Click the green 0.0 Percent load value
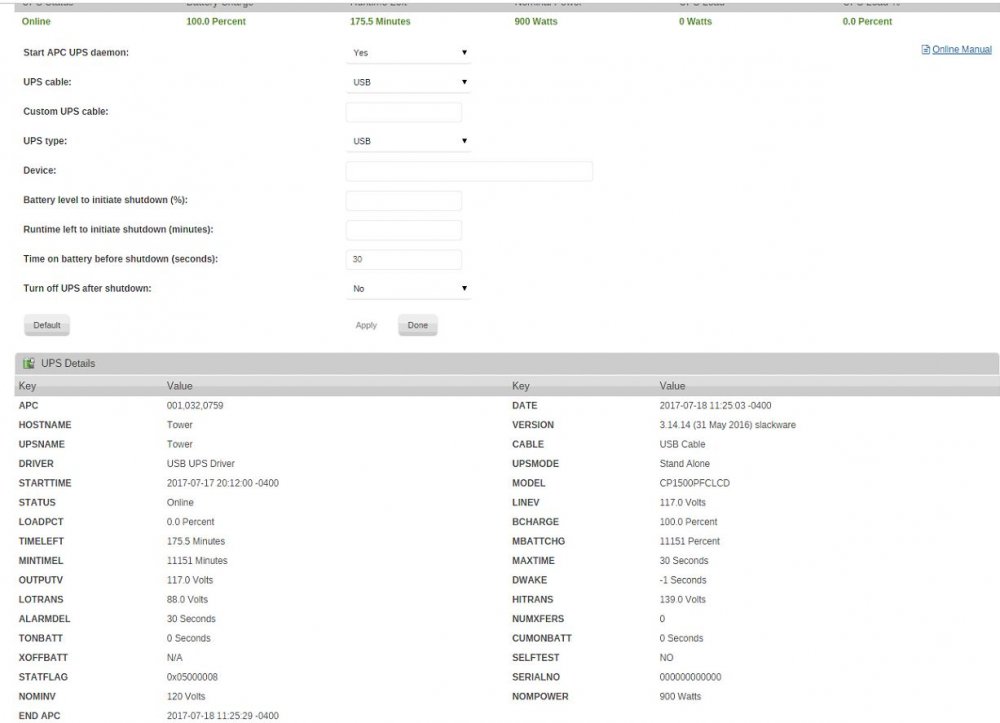 pos(867,22)
